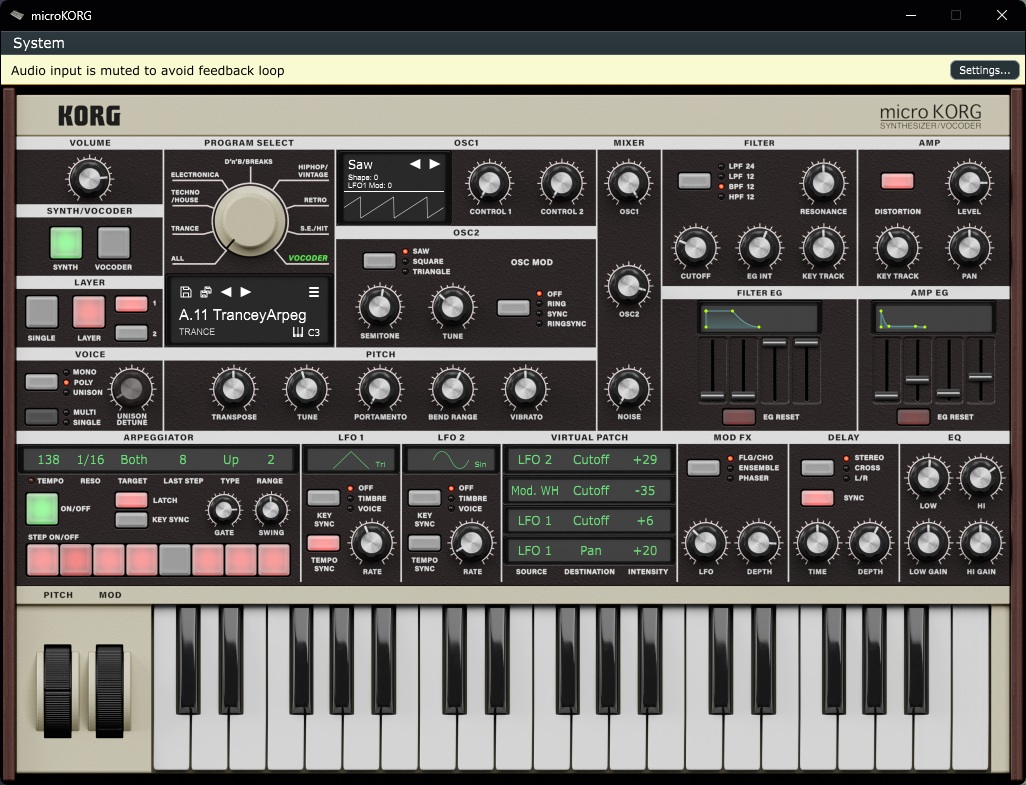Click the Filter EG Reset button
The width and height of the screenshot is (1026, 785).
tap(739, 417)
